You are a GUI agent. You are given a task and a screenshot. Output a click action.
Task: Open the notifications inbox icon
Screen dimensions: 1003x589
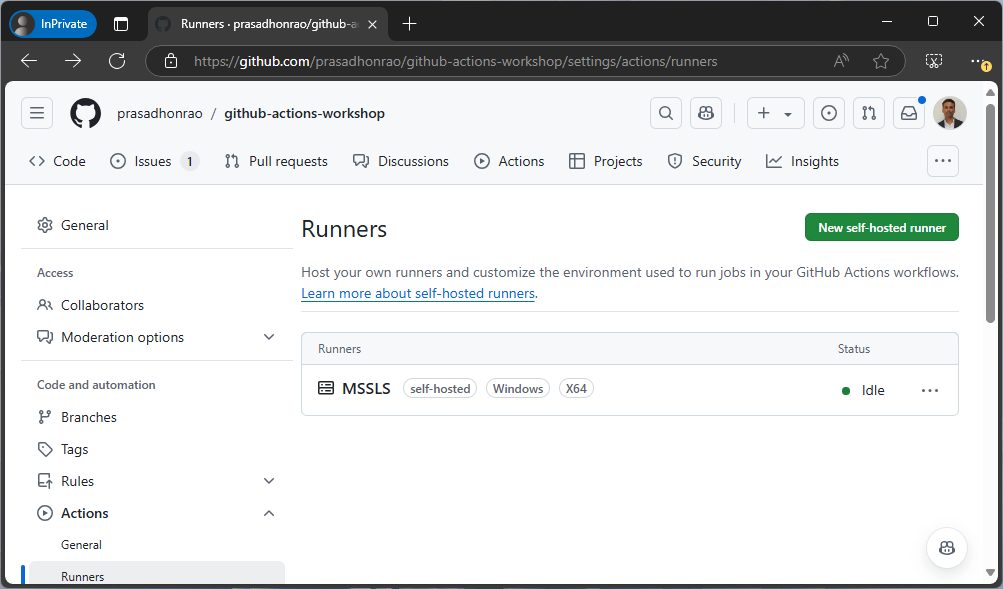point(909,113)
